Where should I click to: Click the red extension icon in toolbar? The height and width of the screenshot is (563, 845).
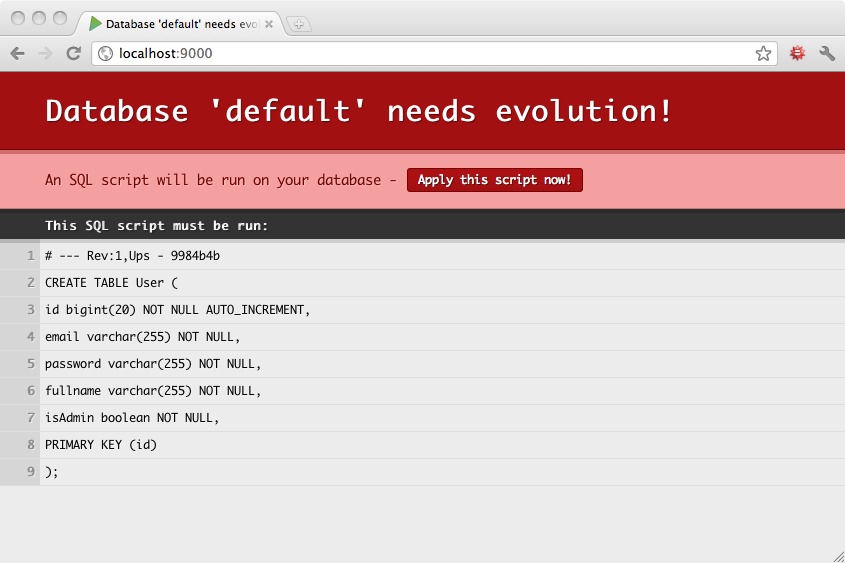coord(797,54)
